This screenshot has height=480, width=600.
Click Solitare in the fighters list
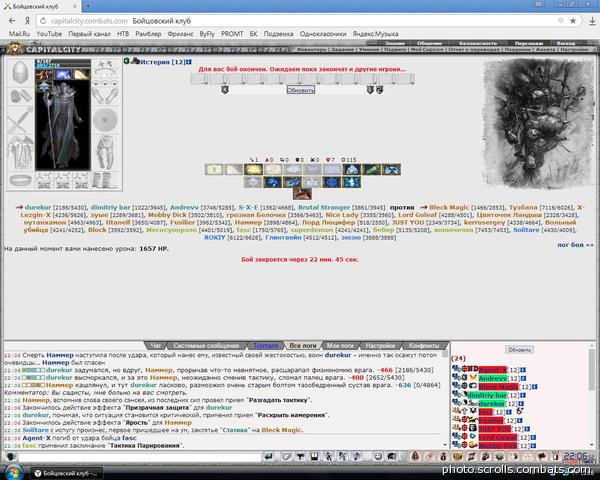click(526, 230)
